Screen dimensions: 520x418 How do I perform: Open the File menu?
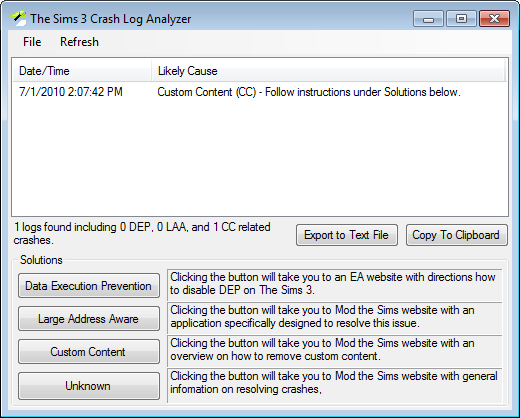pos(32,42)
